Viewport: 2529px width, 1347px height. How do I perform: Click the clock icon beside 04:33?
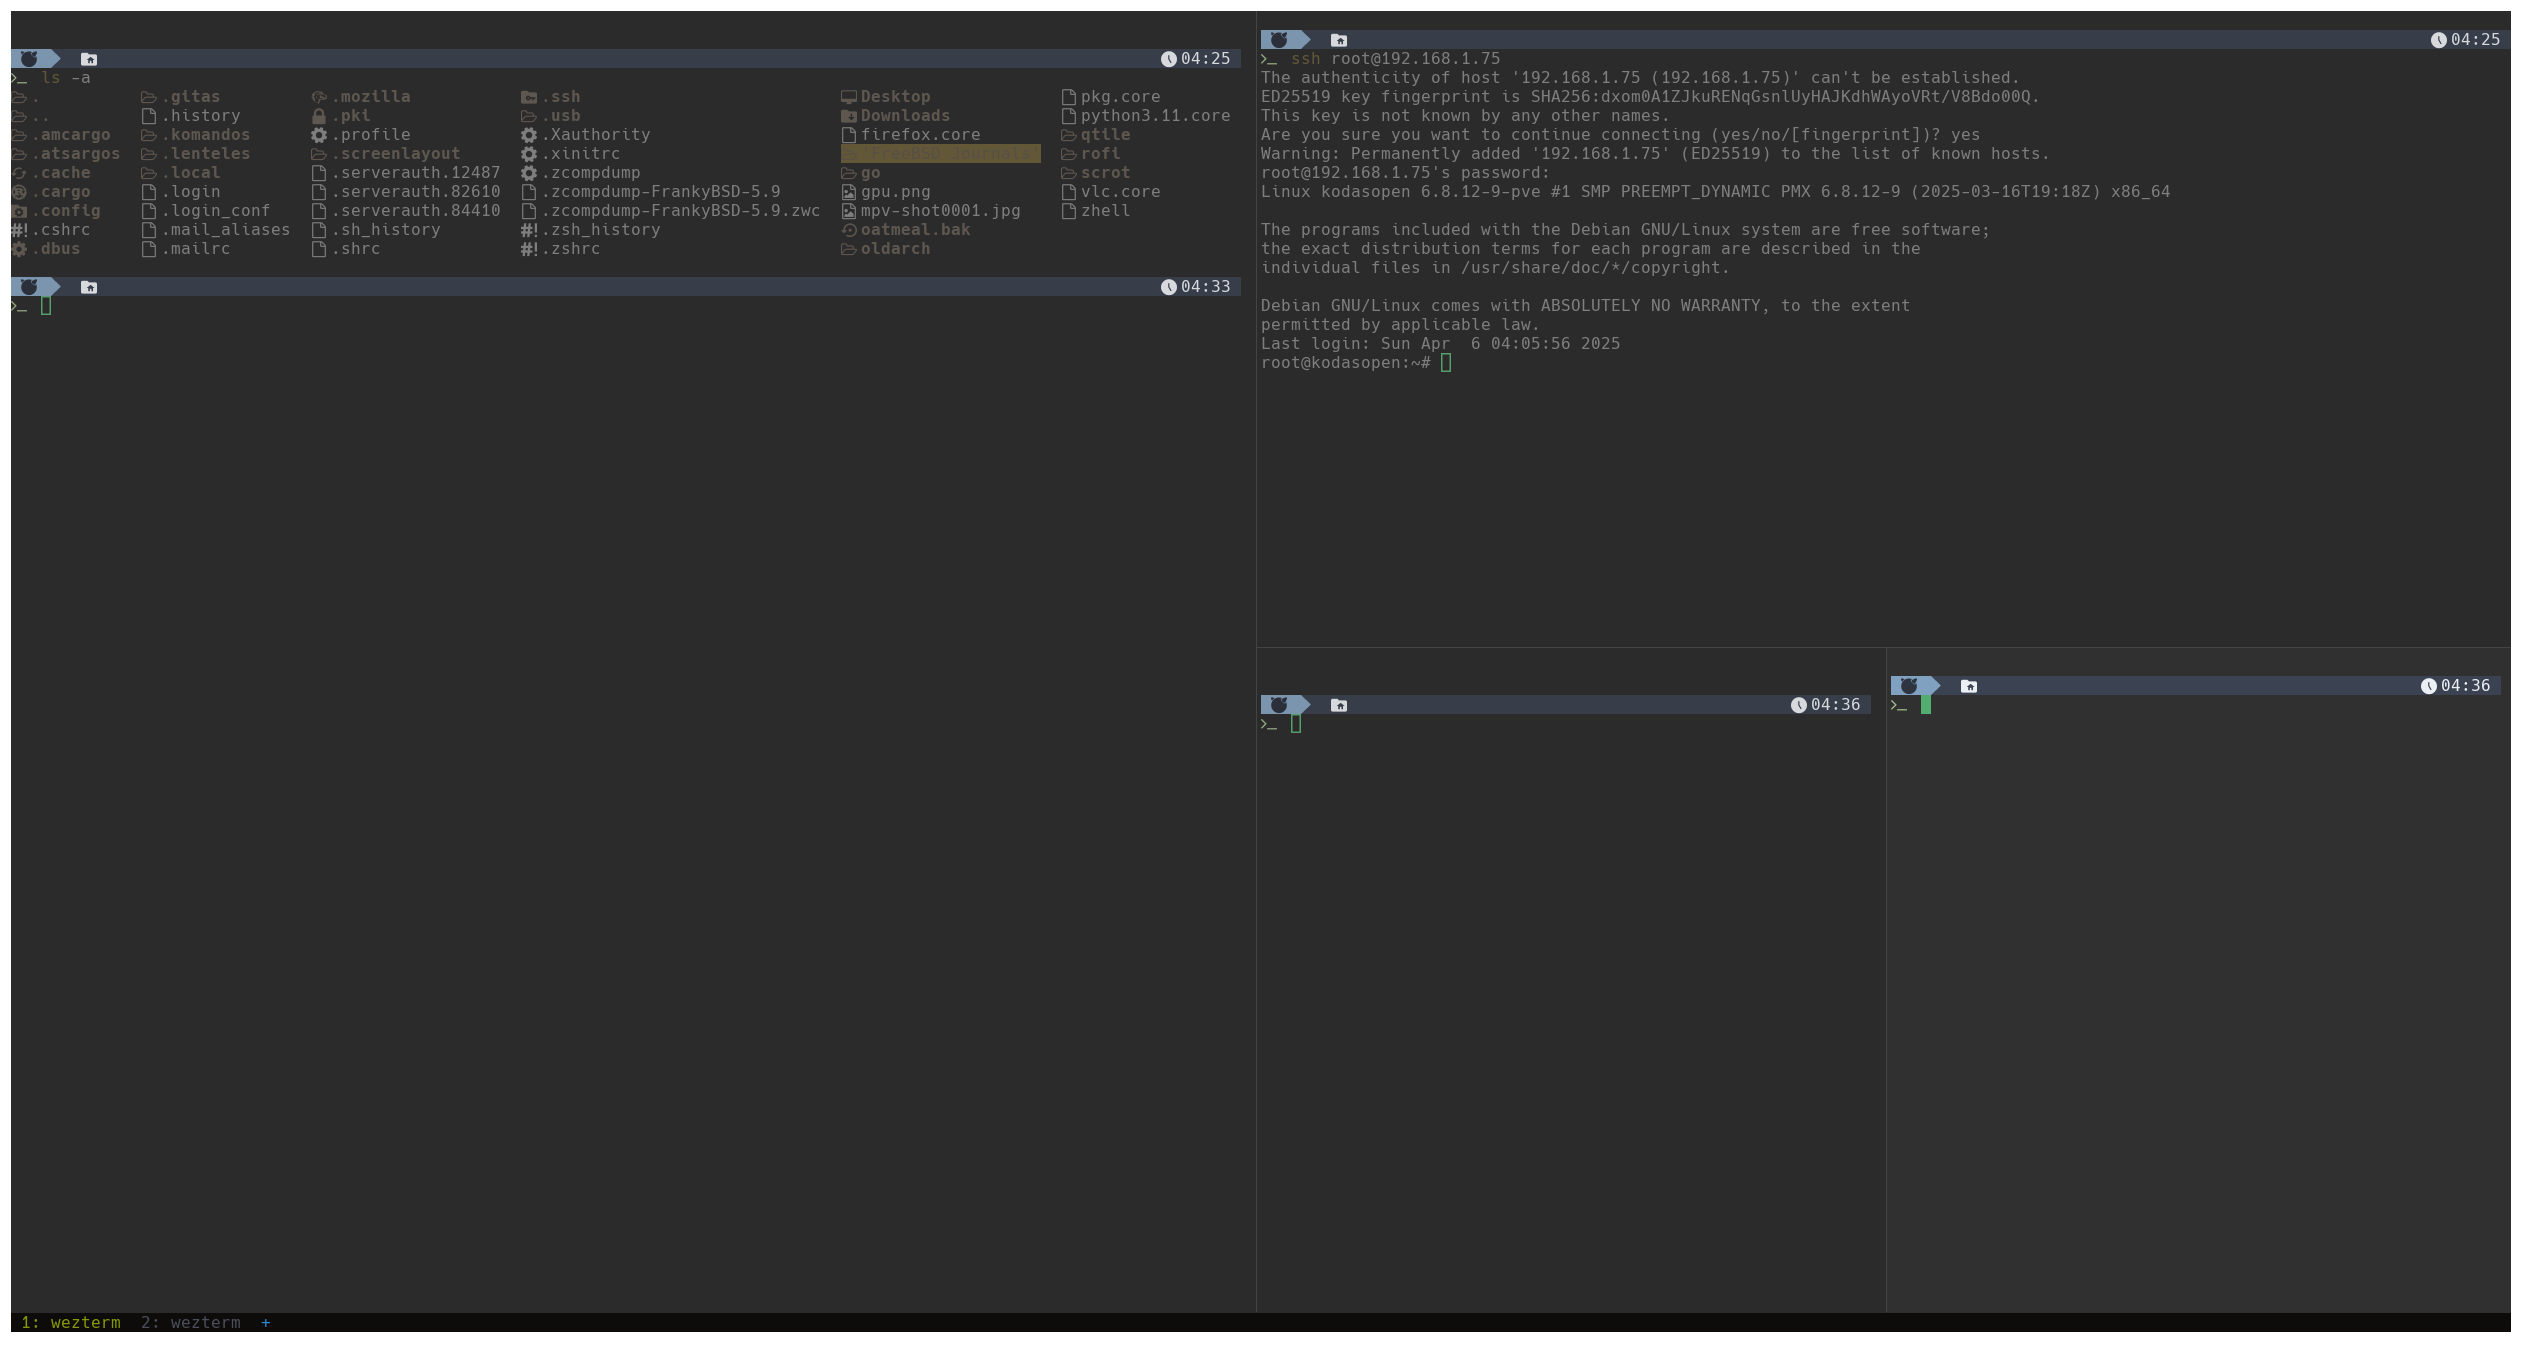click(1167, 287)
